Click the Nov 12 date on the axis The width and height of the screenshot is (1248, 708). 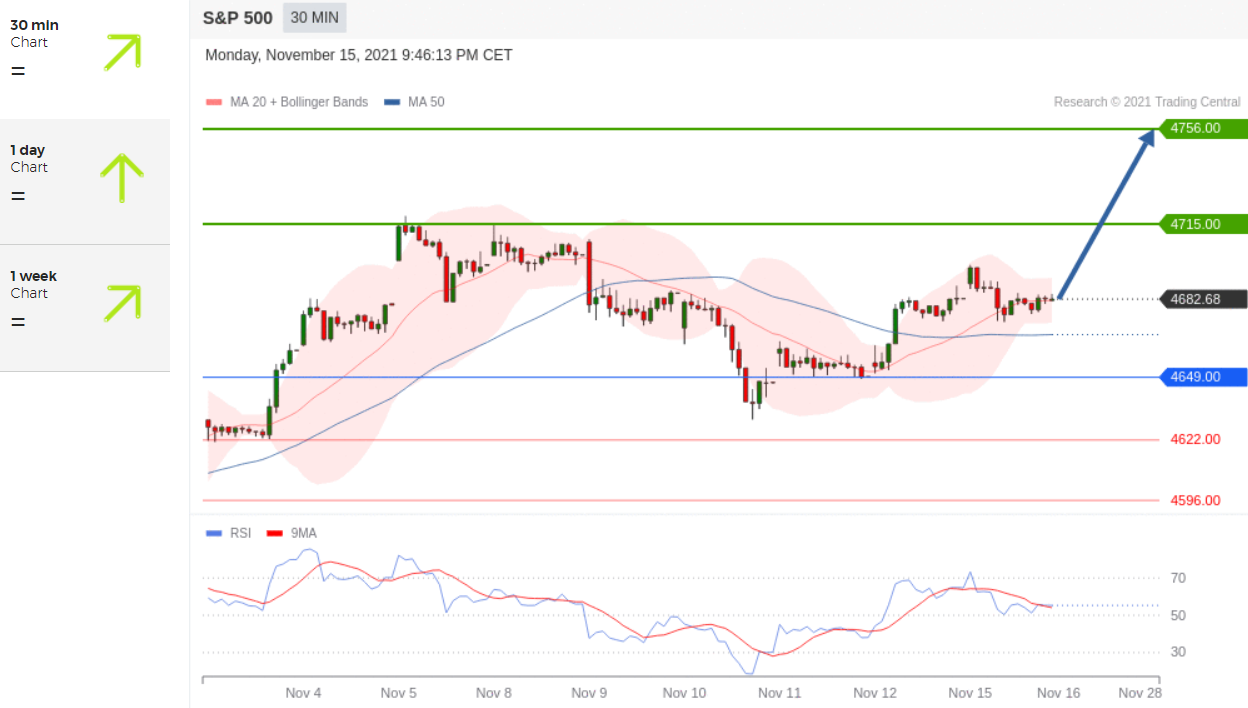[x=875, y=692]
